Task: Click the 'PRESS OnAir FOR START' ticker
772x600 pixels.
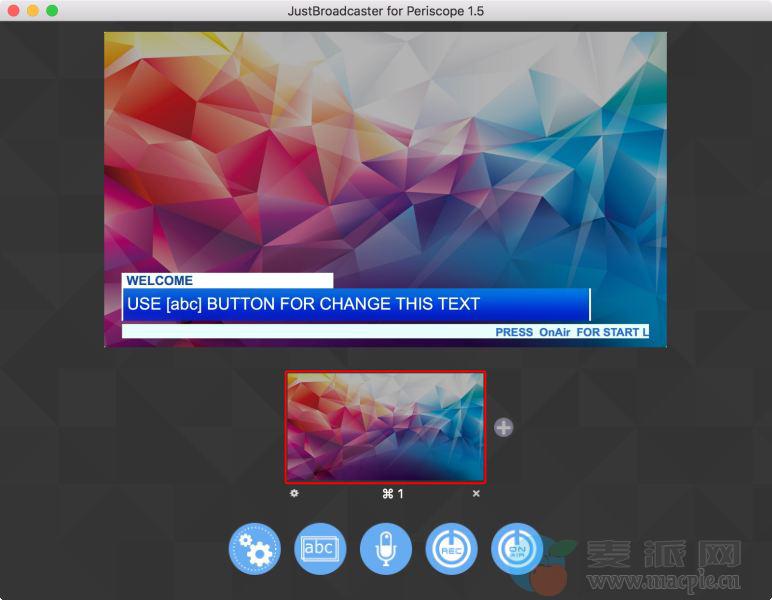Action: tap(571, 332)
